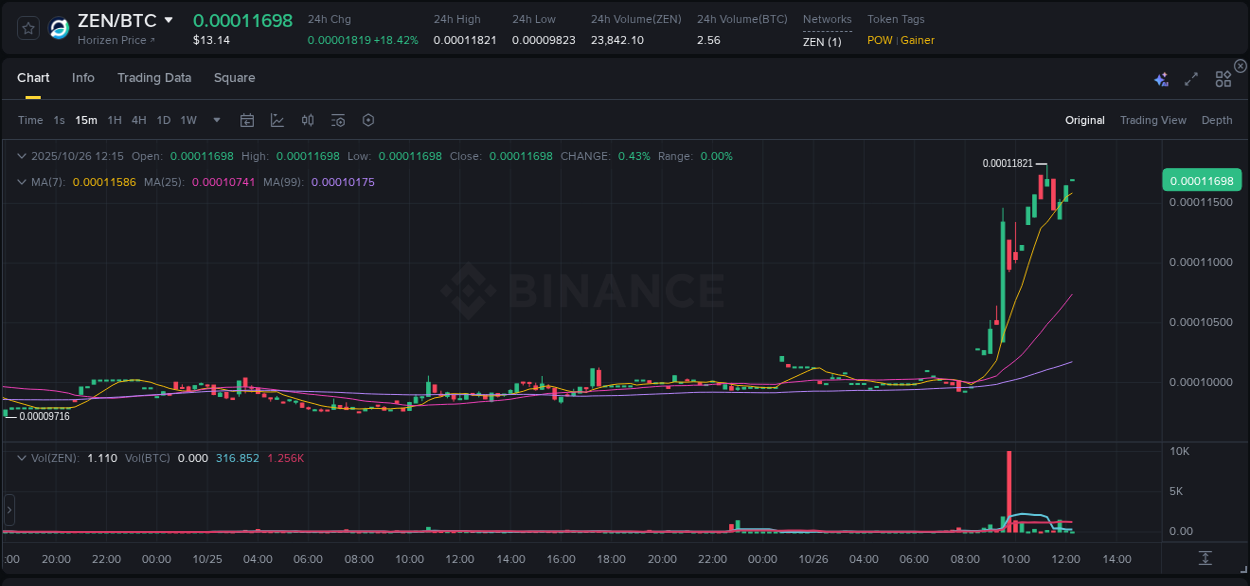Open the ZEN/BTC pair dropdown
1250x586 pixels.
pos(170,19)
